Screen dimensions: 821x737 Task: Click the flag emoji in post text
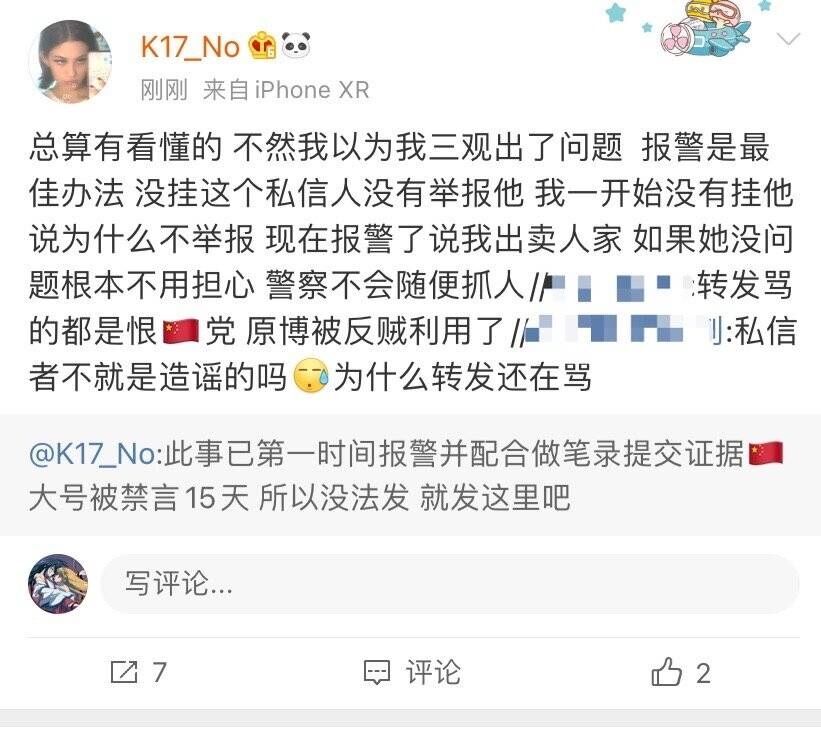pyautogui.click(x=181, y=332)
